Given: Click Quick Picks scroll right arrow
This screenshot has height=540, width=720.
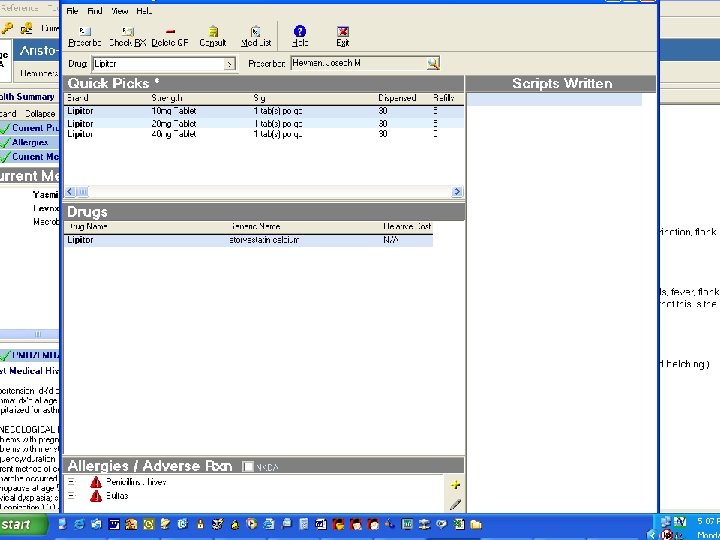Looking at the screenshot, I should point(457,191).
